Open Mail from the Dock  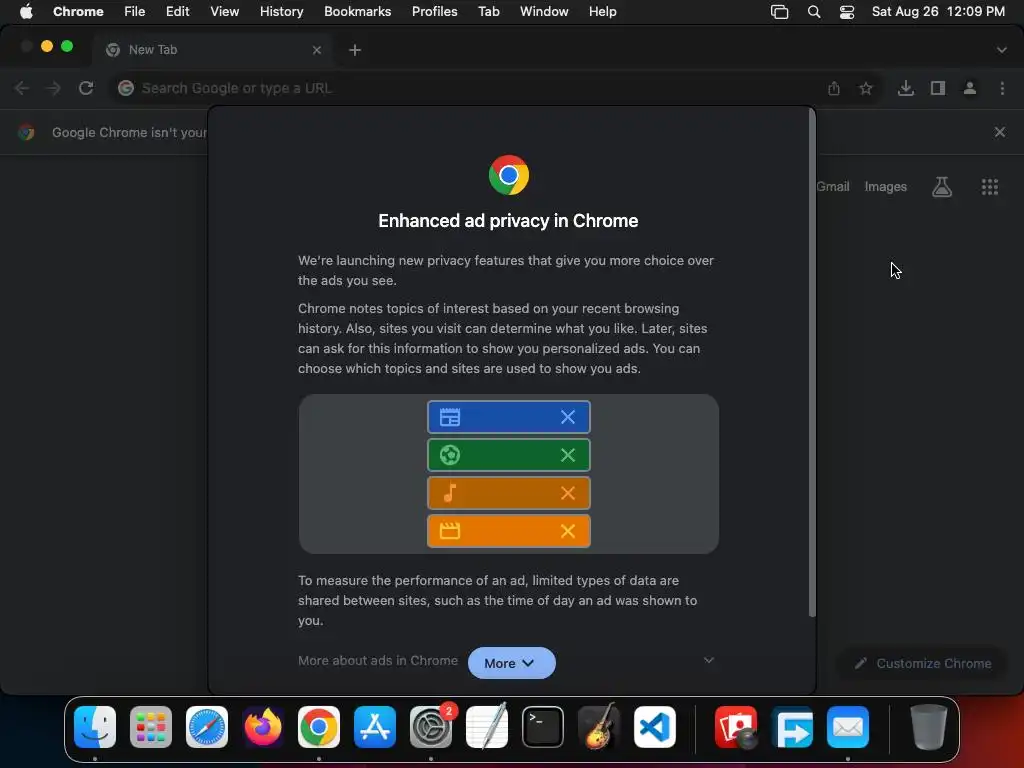[848, 727]
